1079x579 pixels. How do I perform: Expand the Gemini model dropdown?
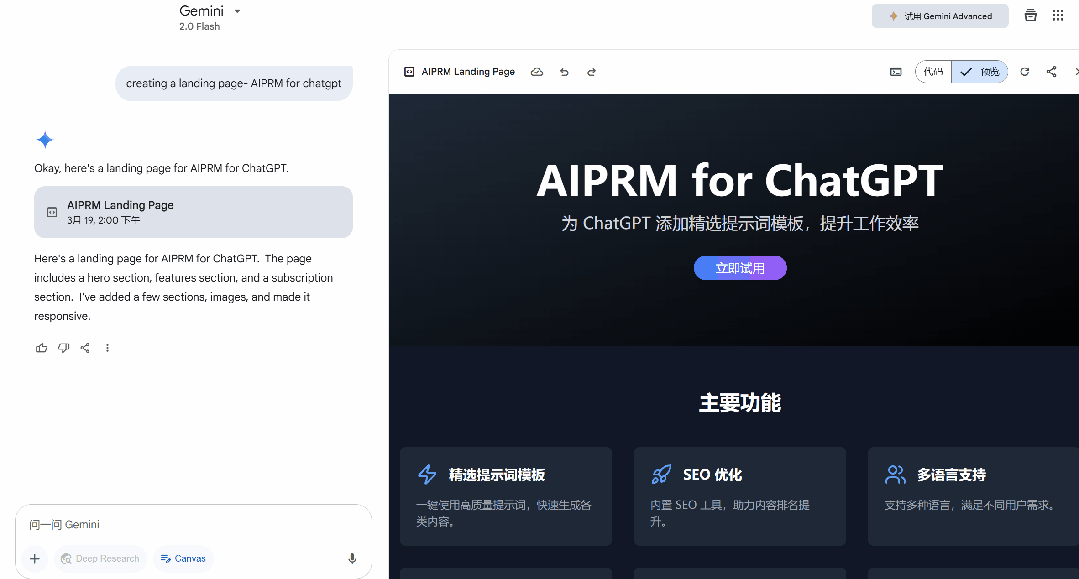[237, 12]
